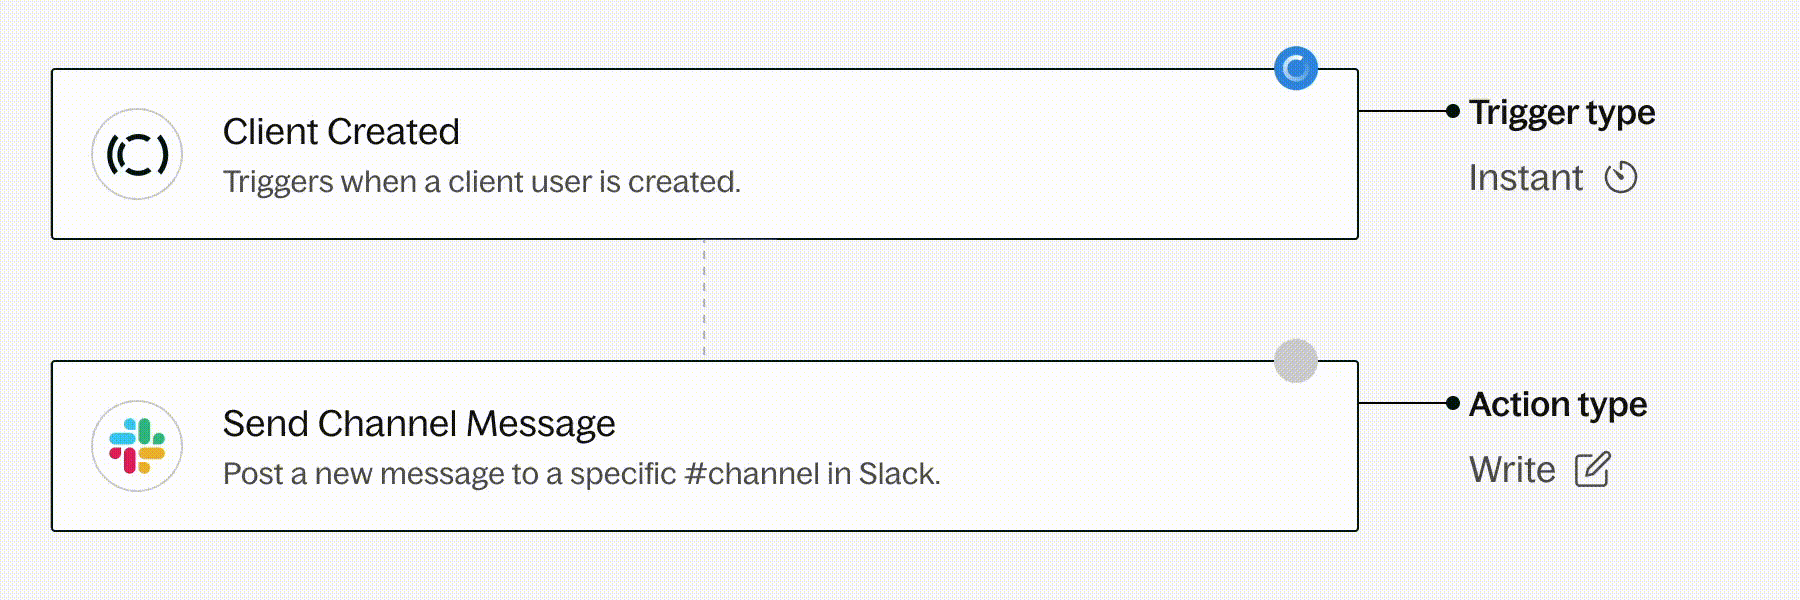The height and width of the screenshot is (600, 1800).
Task: Select the Send Channel Message title
Action: [x=419, y=424]
